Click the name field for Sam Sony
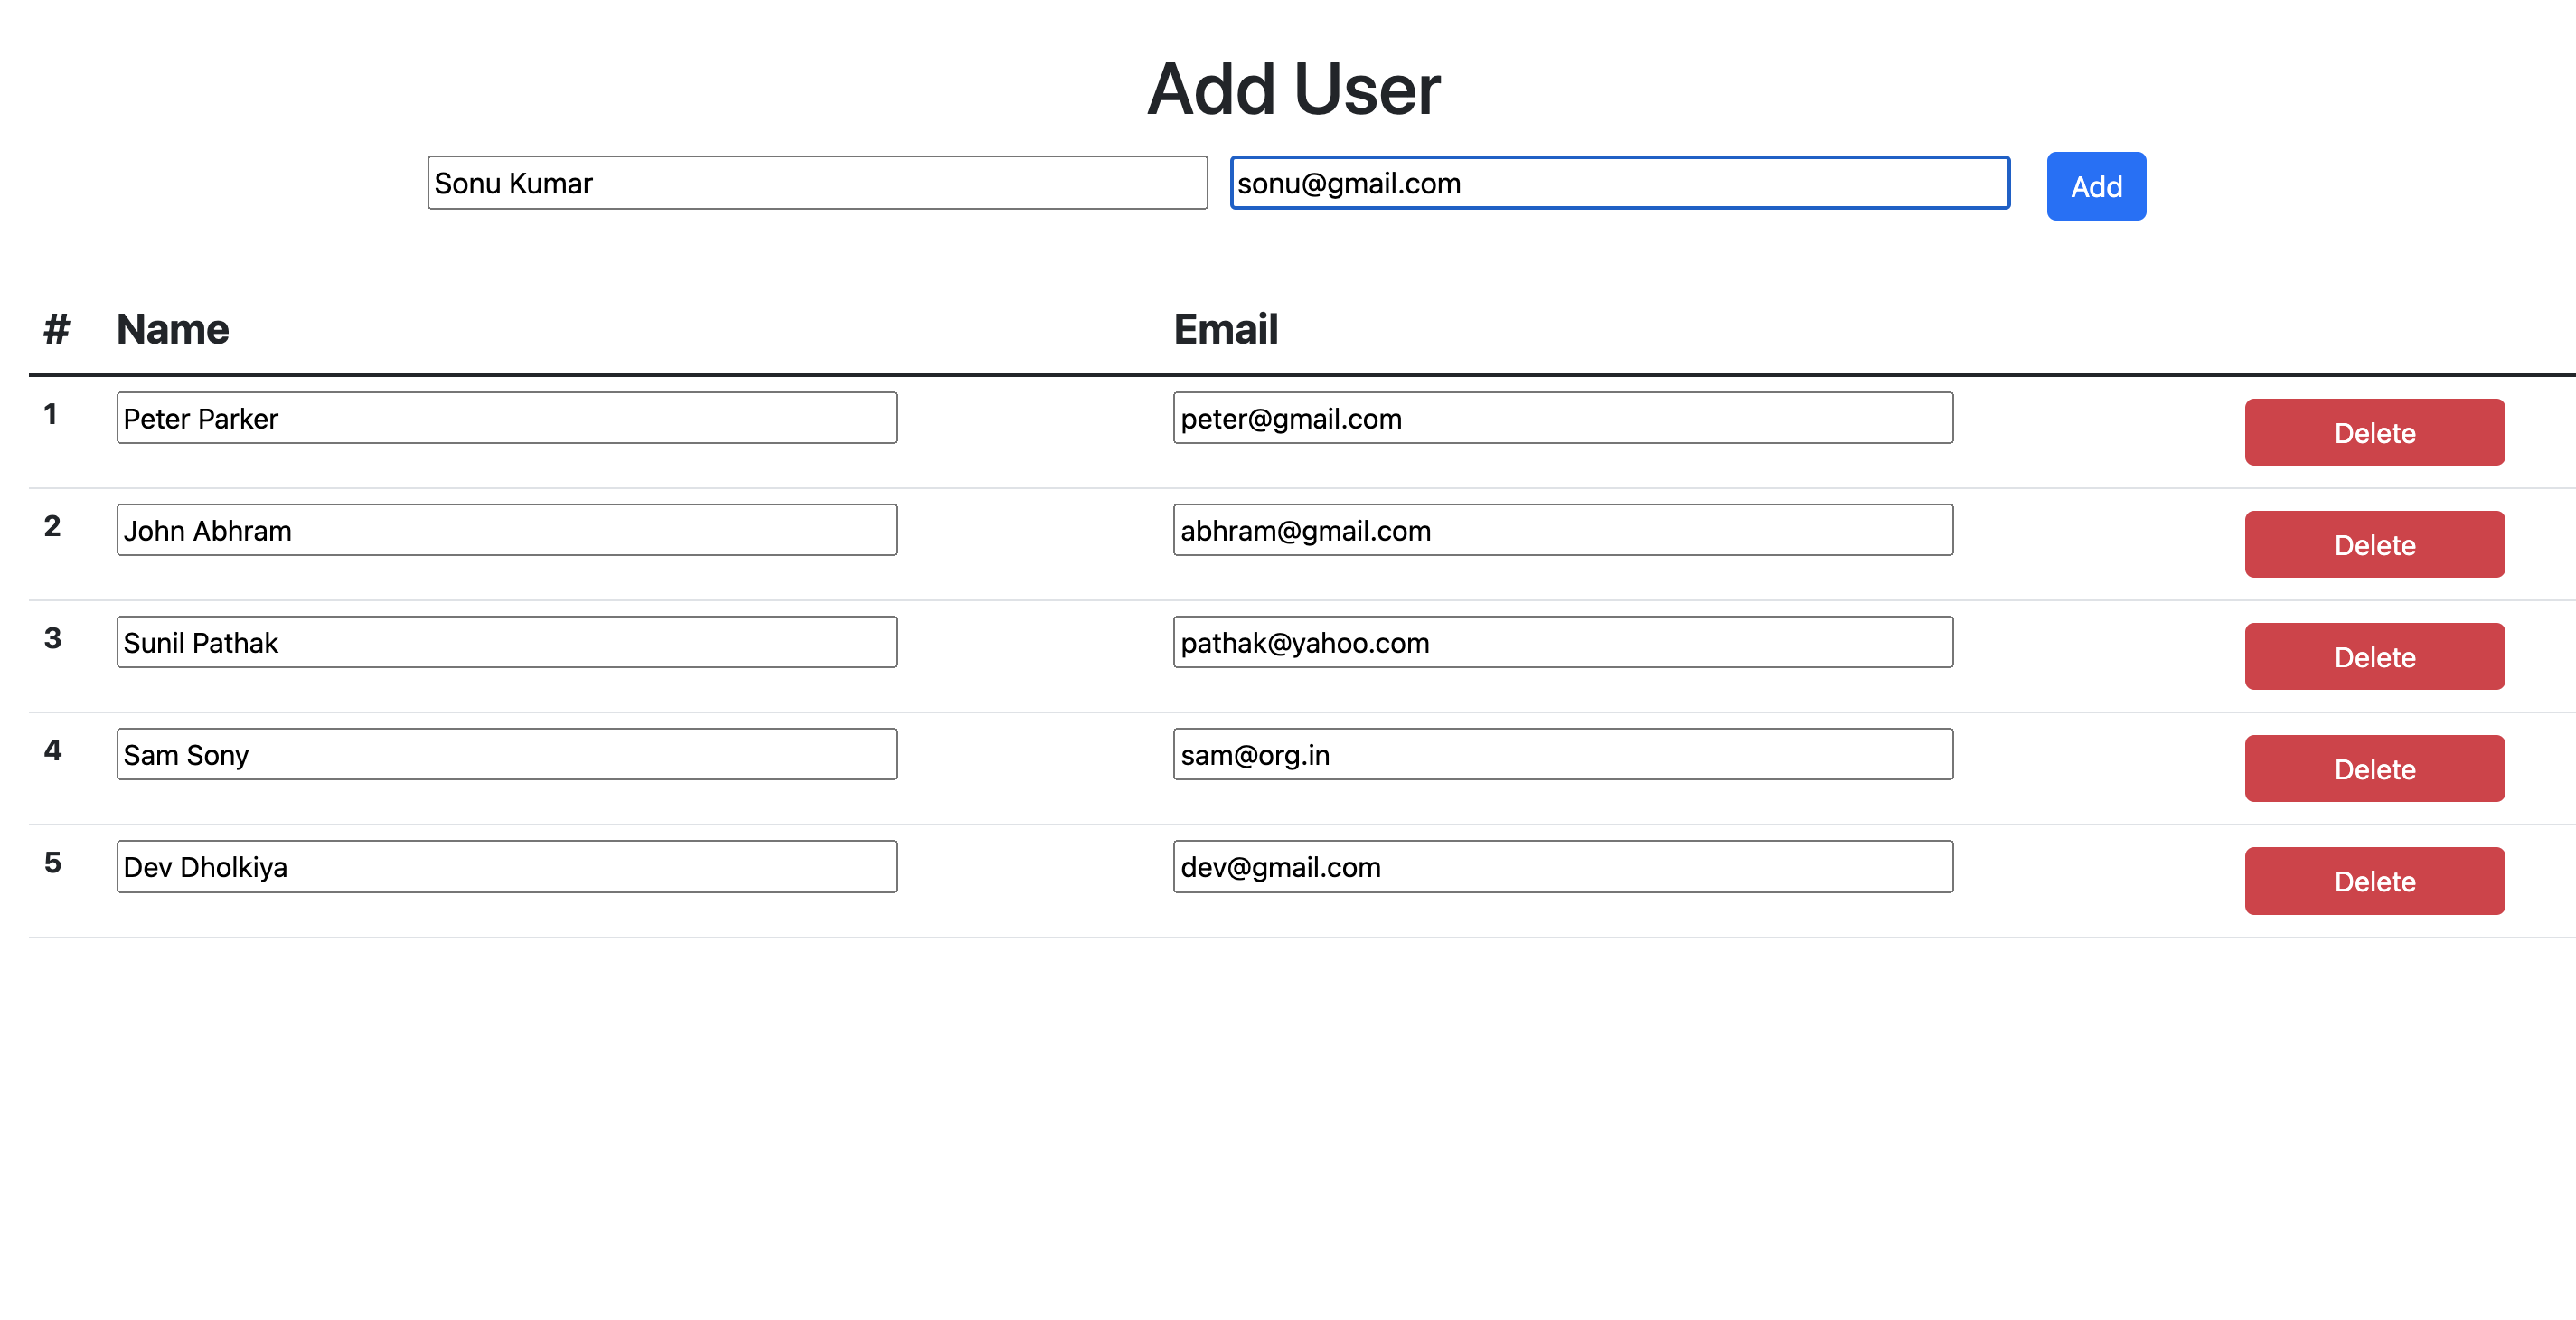This screenshot has height=1320, width=2576. (505, 753)
